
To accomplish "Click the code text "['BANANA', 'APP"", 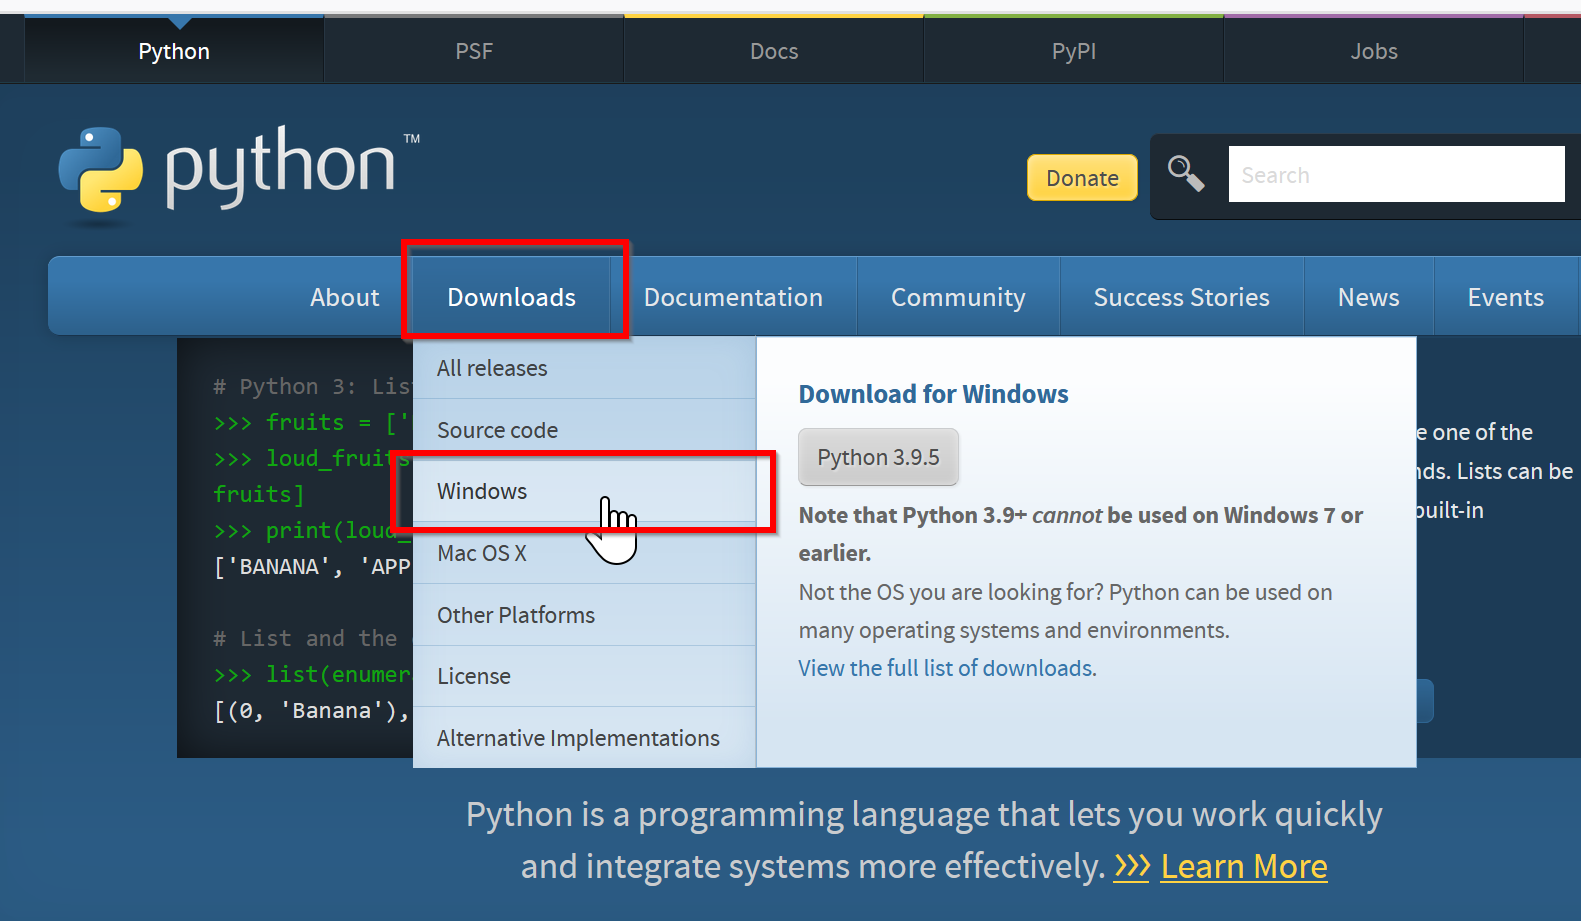I will click(312, 567).
